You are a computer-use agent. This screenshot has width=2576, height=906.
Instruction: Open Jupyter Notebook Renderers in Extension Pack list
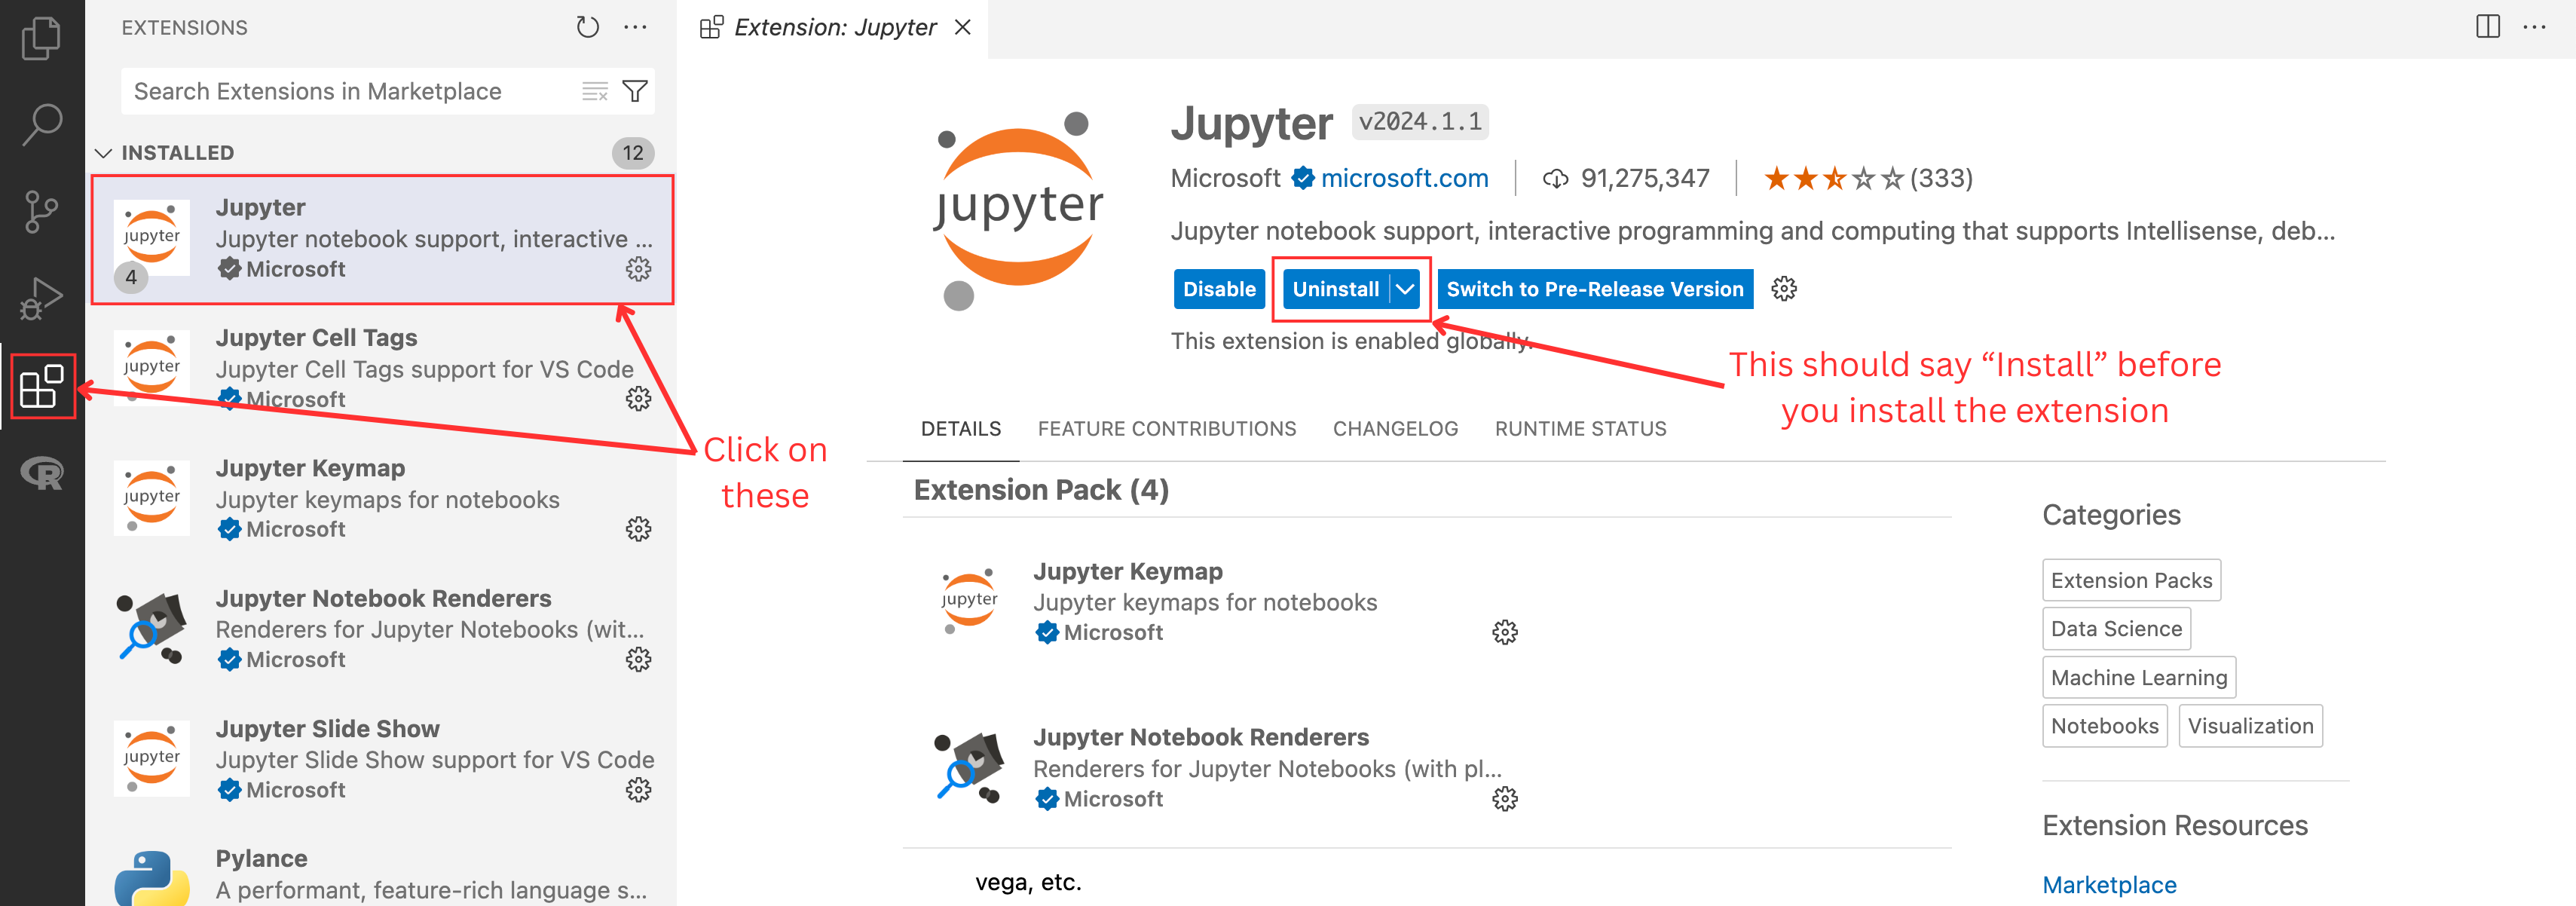(1226, 768)
